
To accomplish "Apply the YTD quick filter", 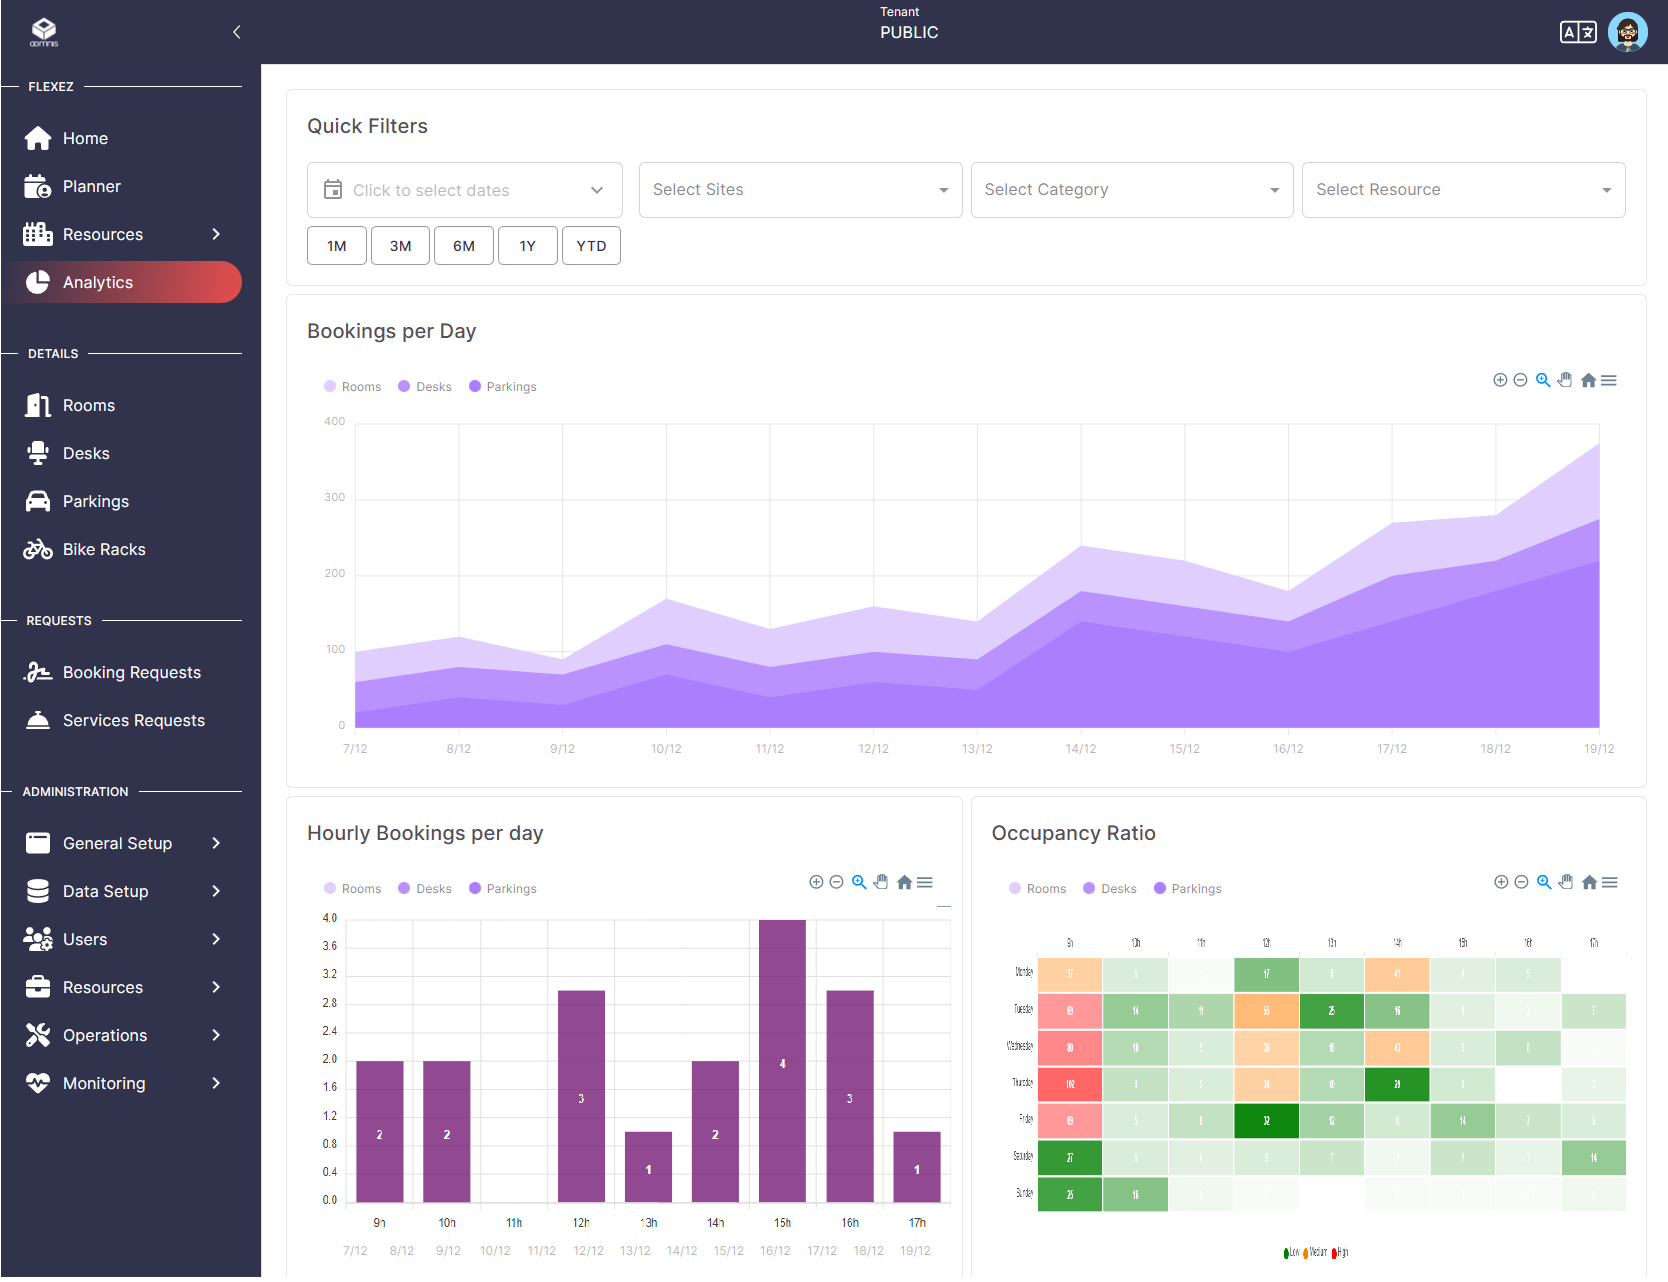I will tap(591, 245).
